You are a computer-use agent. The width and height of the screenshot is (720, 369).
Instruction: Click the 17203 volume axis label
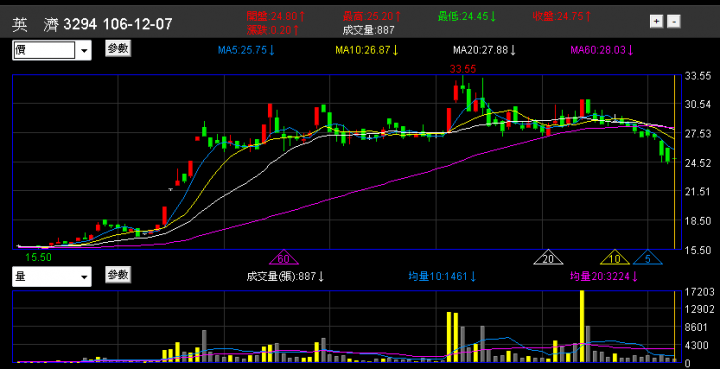[x=699, y=292]
